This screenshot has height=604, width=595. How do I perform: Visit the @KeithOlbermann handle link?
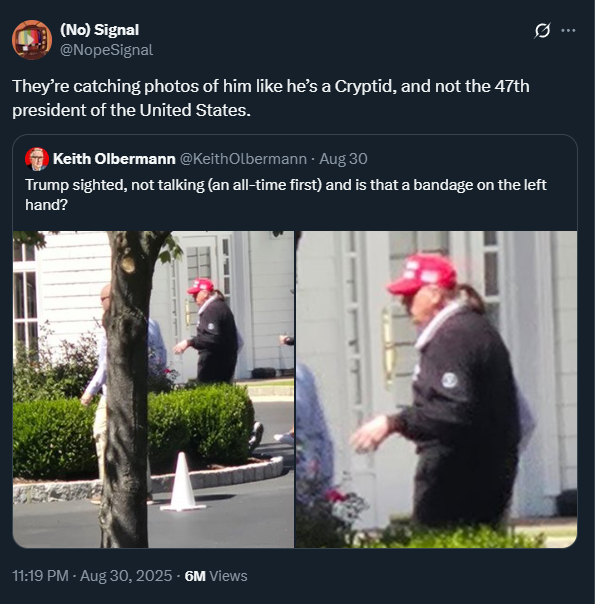(243, 159)
